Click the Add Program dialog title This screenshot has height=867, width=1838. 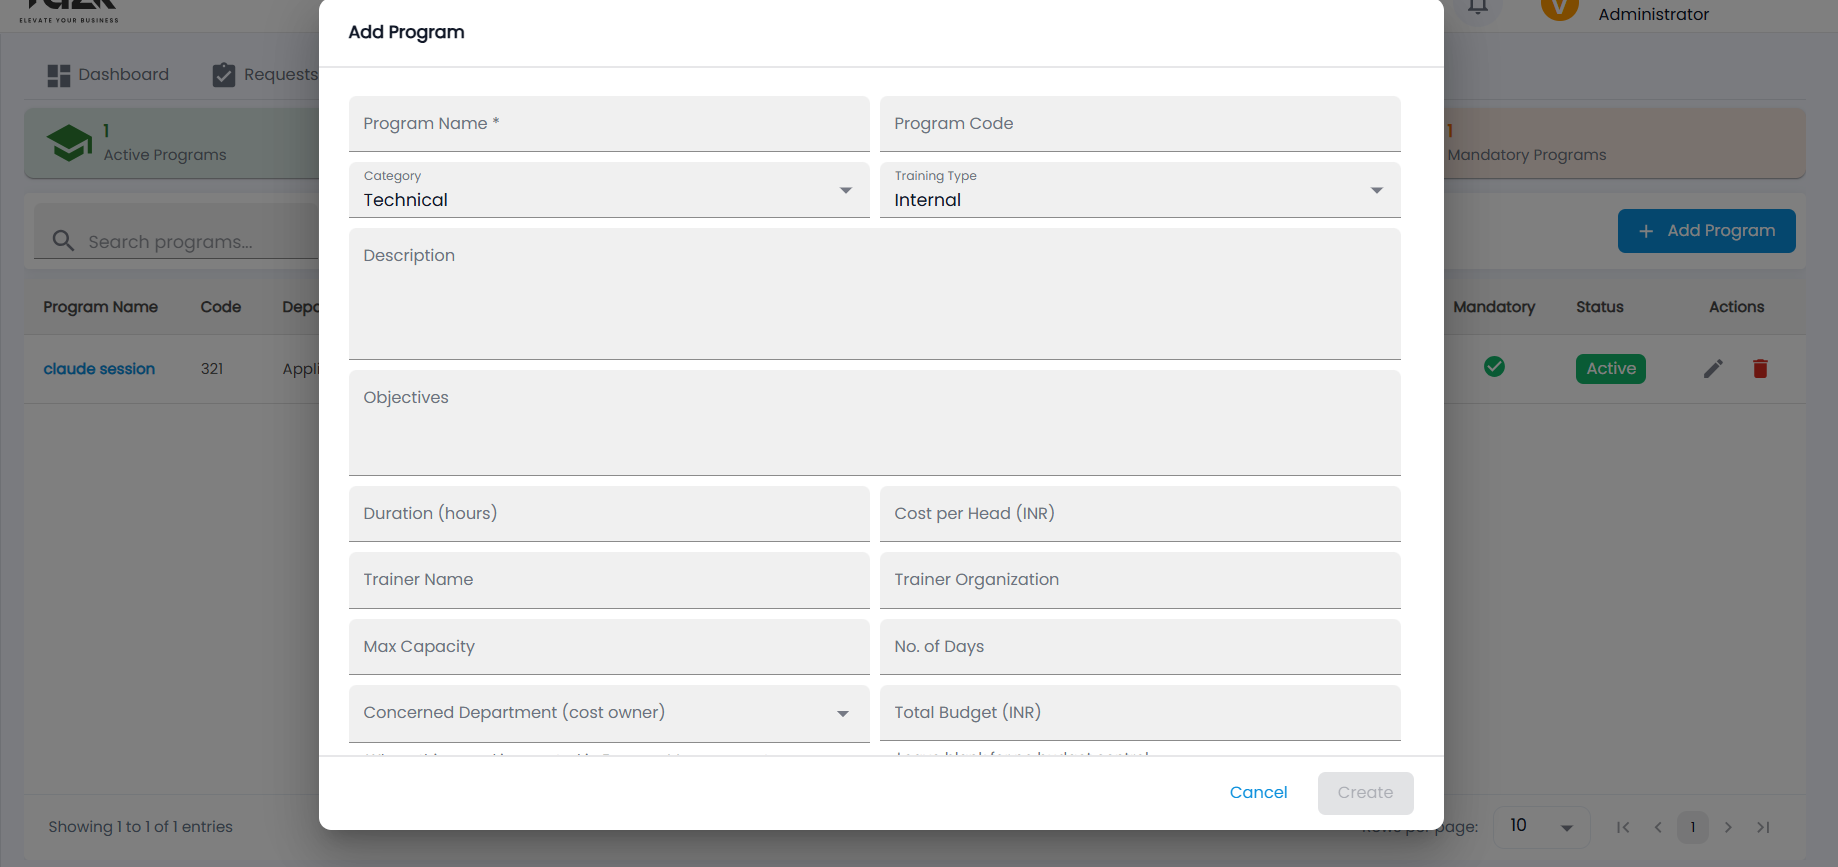tap(406, 32)
